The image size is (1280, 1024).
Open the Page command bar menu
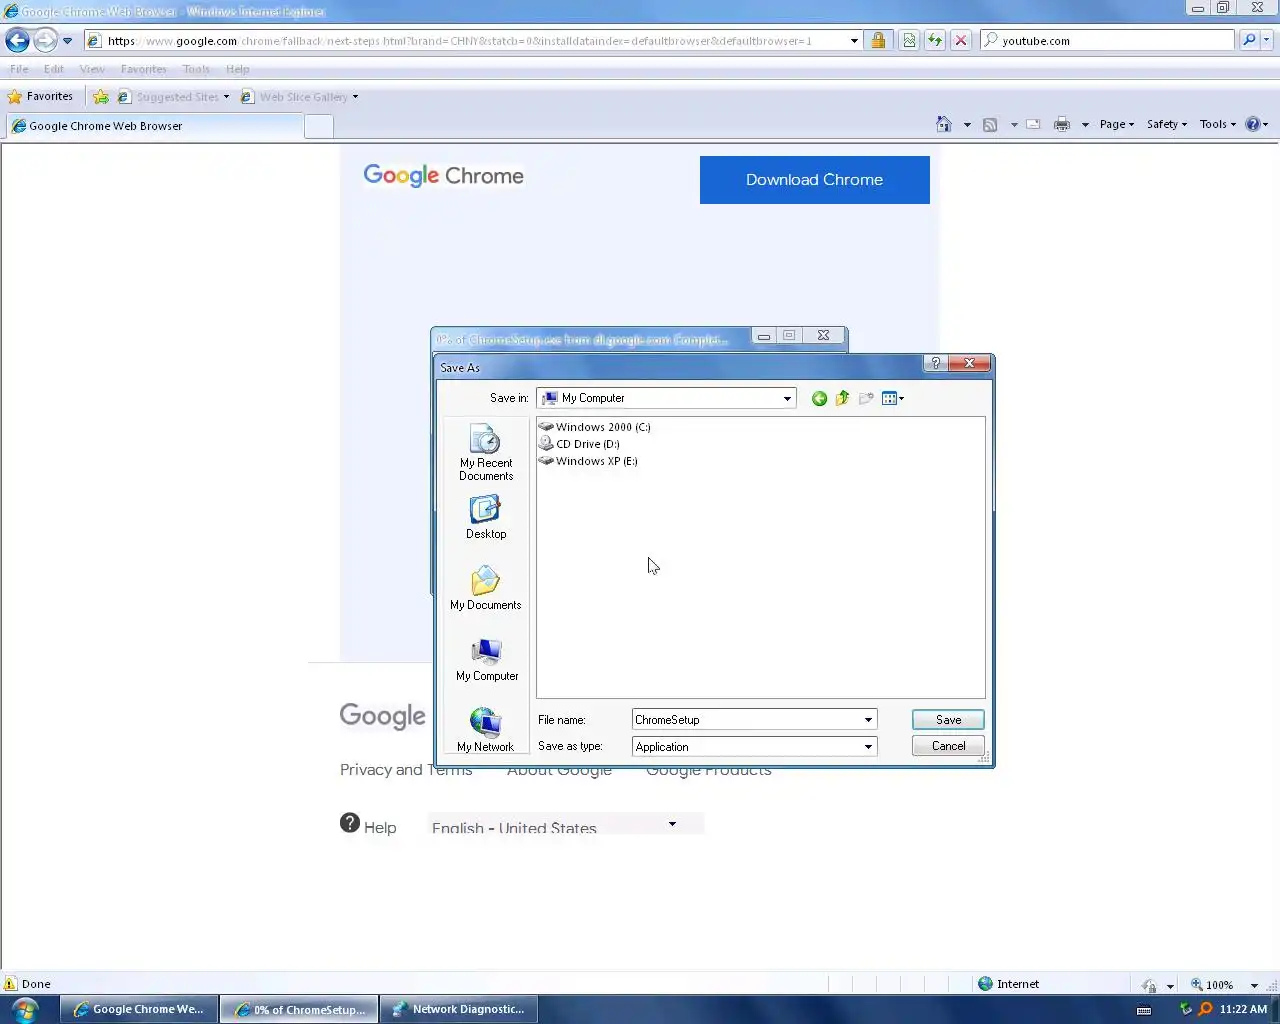point(1117,124)
